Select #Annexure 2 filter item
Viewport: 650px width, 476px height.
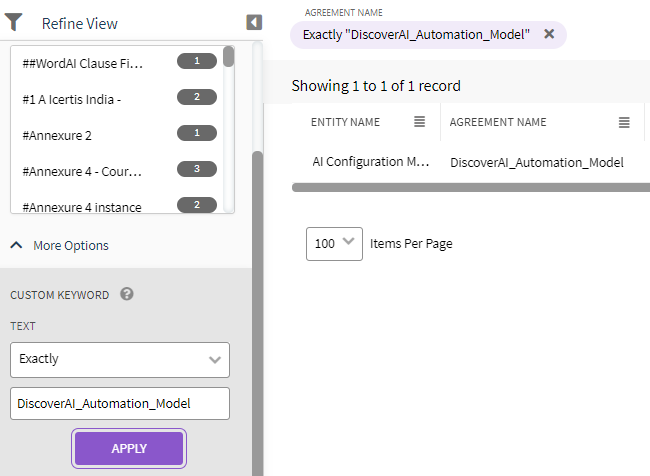[56, 134]
